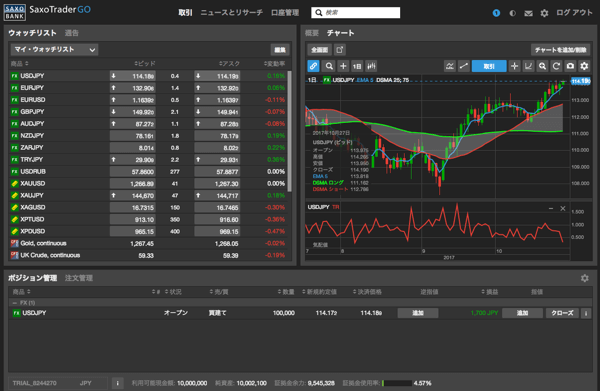Screen dimensions: 600x391
Task: Sort watchlist by 変動率 column
Action: 274,64
